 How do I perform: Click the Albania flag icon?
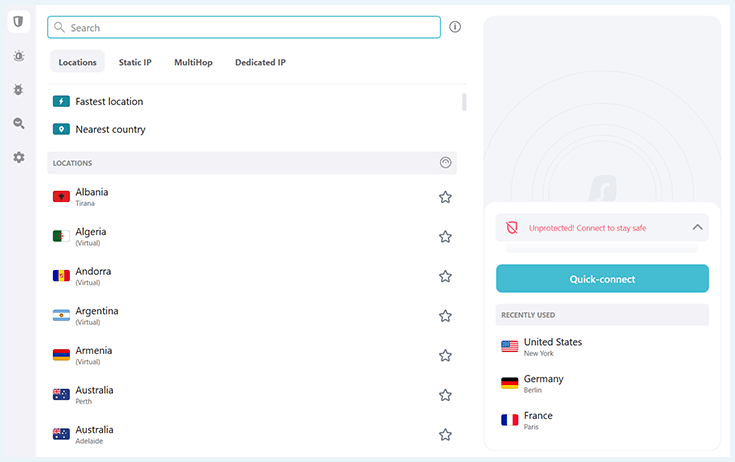tap(61, 196)
